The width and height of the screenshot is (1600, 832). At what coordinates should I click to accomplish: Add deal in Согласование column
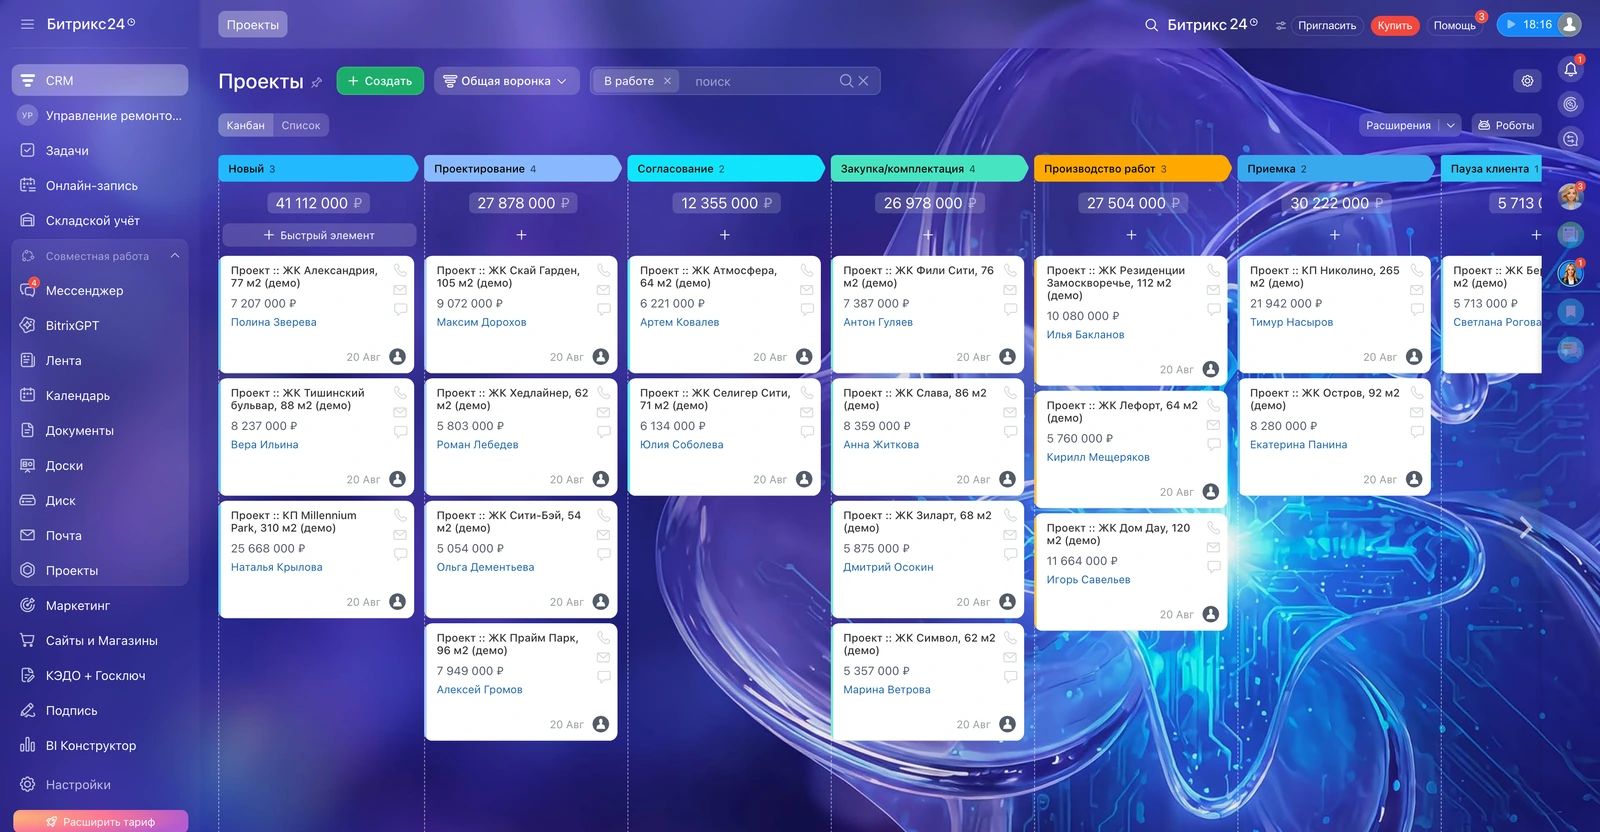[725, 235]
